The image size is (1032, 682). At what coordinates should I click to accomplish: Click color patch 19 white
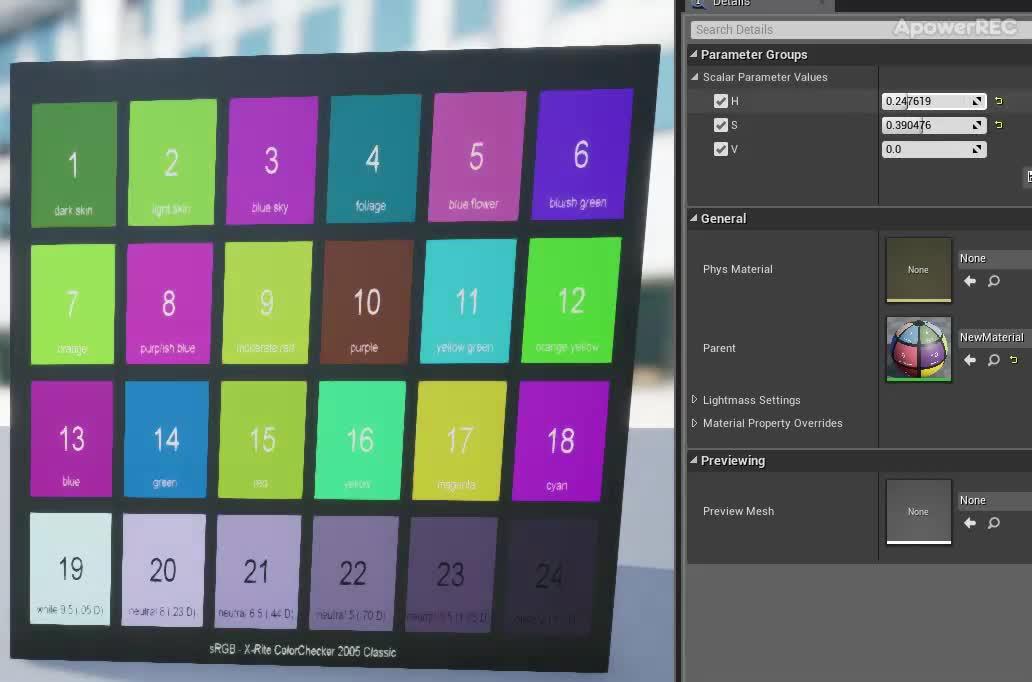coord(70,569)
